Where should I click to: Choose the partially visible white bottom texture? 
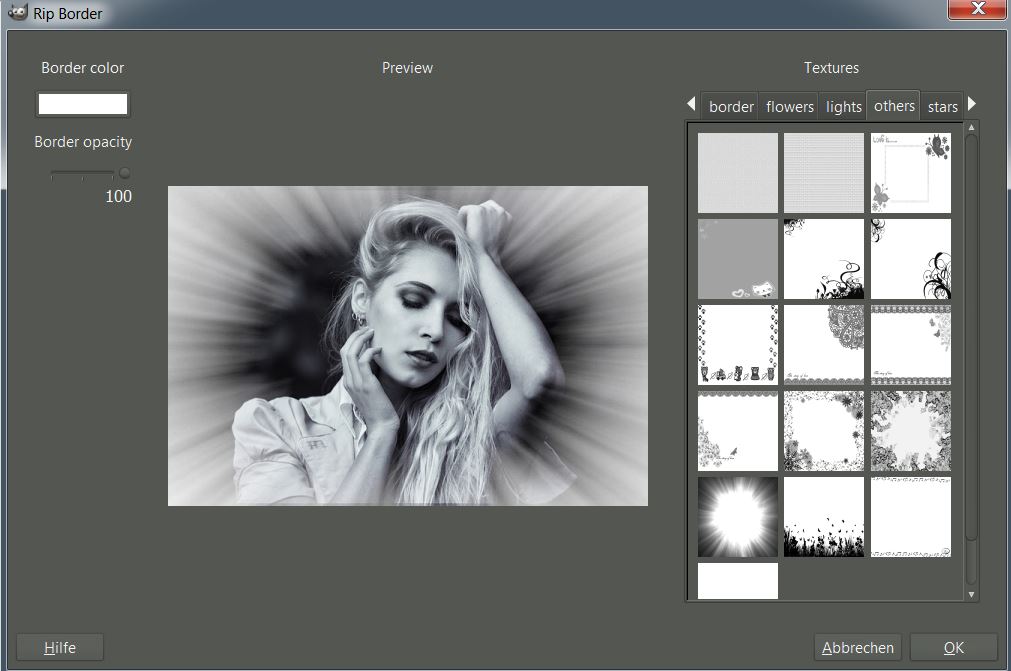click(x=738, y=581)
